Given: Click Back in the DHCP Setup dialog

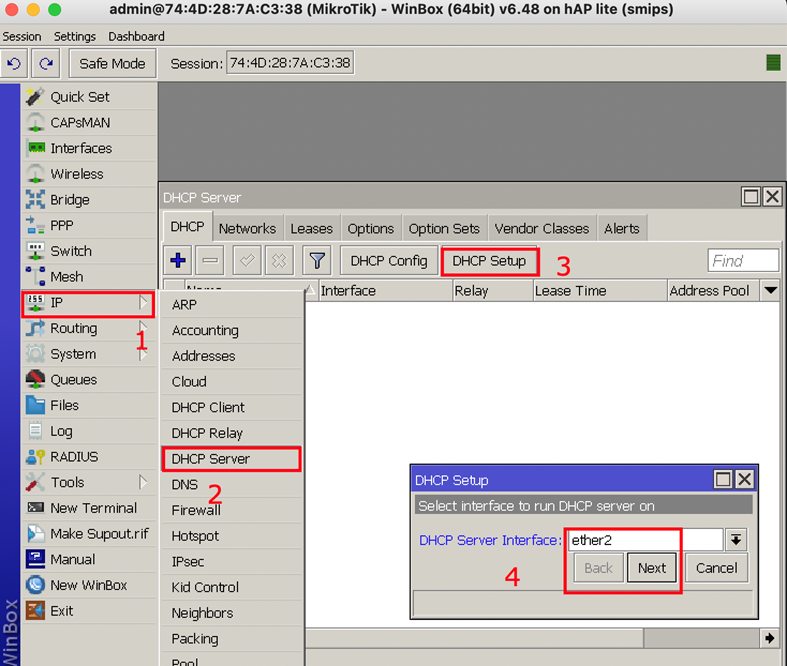Looking at the screenshot, I should 598,568.
